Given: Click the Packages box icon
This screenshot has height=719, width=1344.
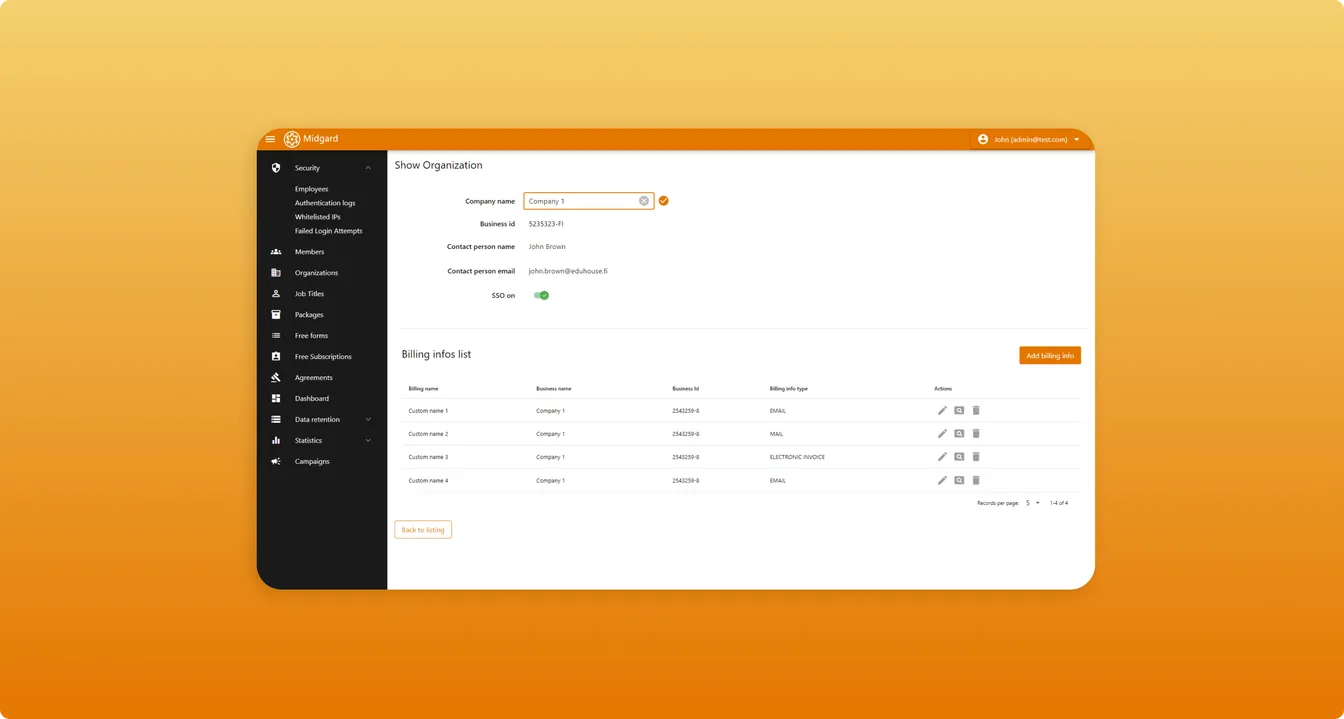Looking at the screenshot, I should 276,315.
